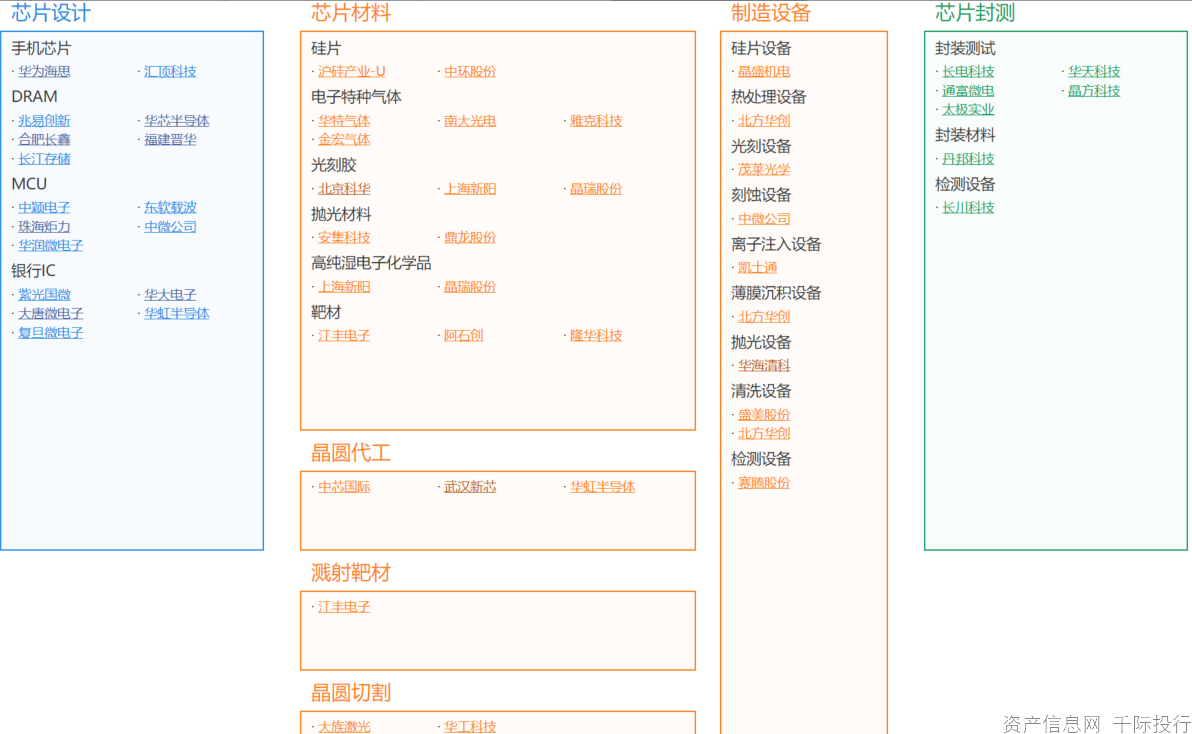
Task: Open 赛腾股份 in the 制造设备 box
Action: [x=764, y=483]
